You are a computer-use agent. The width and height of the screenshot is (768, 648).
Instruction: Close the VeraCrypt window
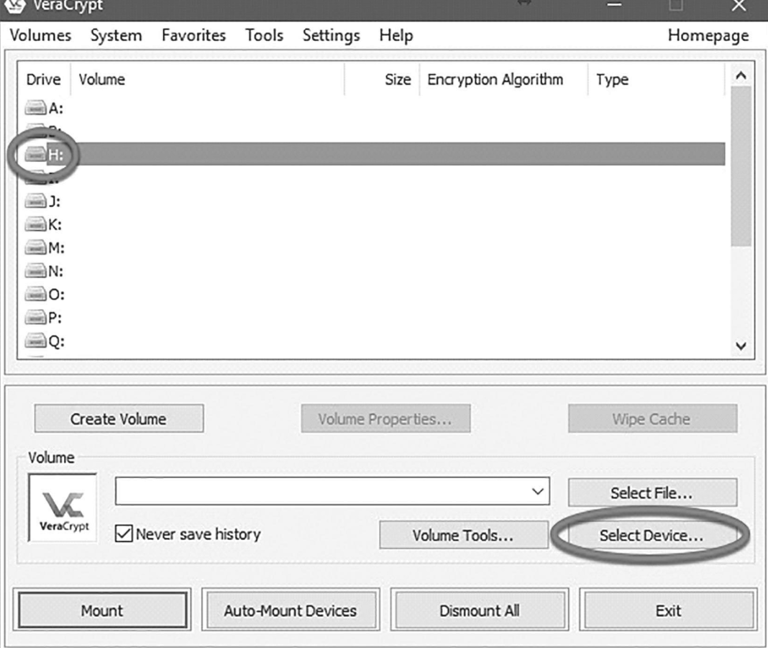coord(739,6)
